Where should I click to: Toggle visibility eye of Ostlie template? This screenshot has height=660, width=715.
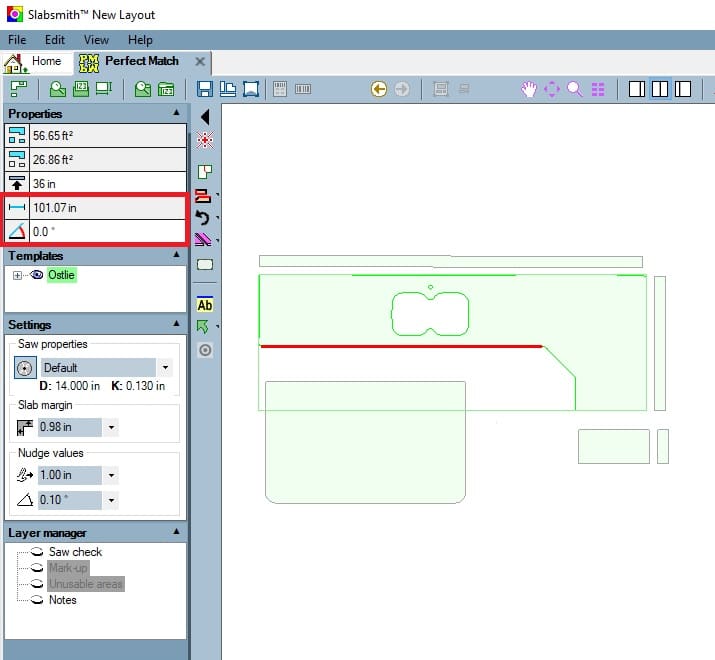point(37,275)
